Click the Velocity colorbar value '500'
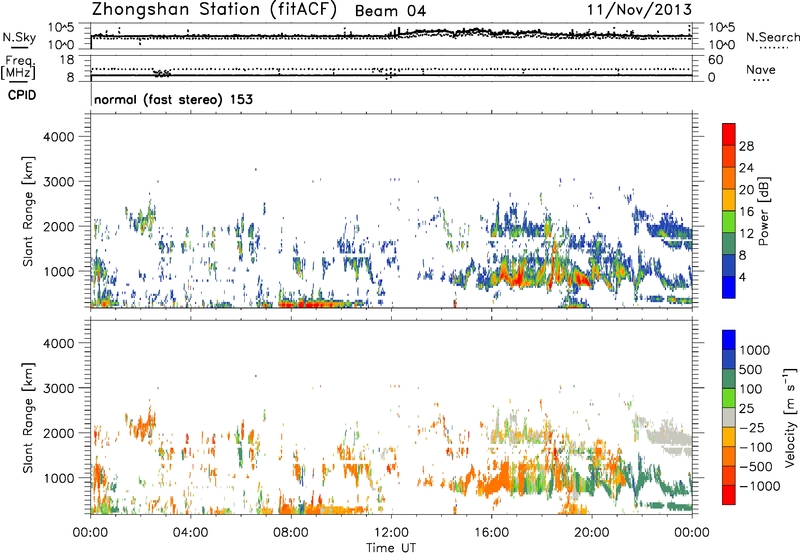This screenshot has width=800, height=554. click(x=751, y=369)
